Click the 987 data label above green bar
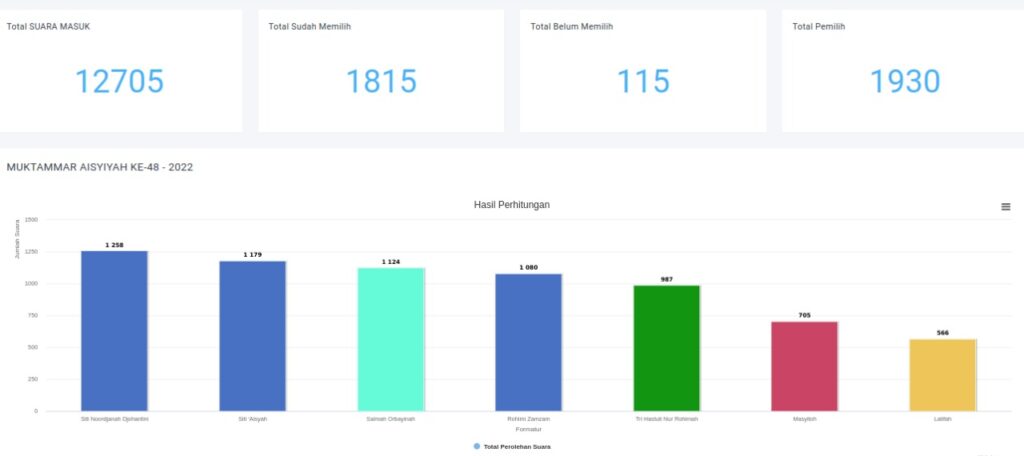Screen dimensions: 1024x456 [666, 280]
